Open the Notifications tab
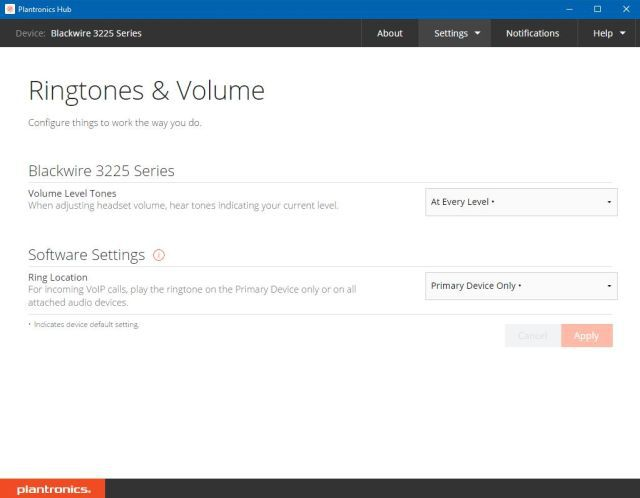Image resolution: width=640 pixels, height=498 pixels. pyautogui.click(x=533, y=33)
